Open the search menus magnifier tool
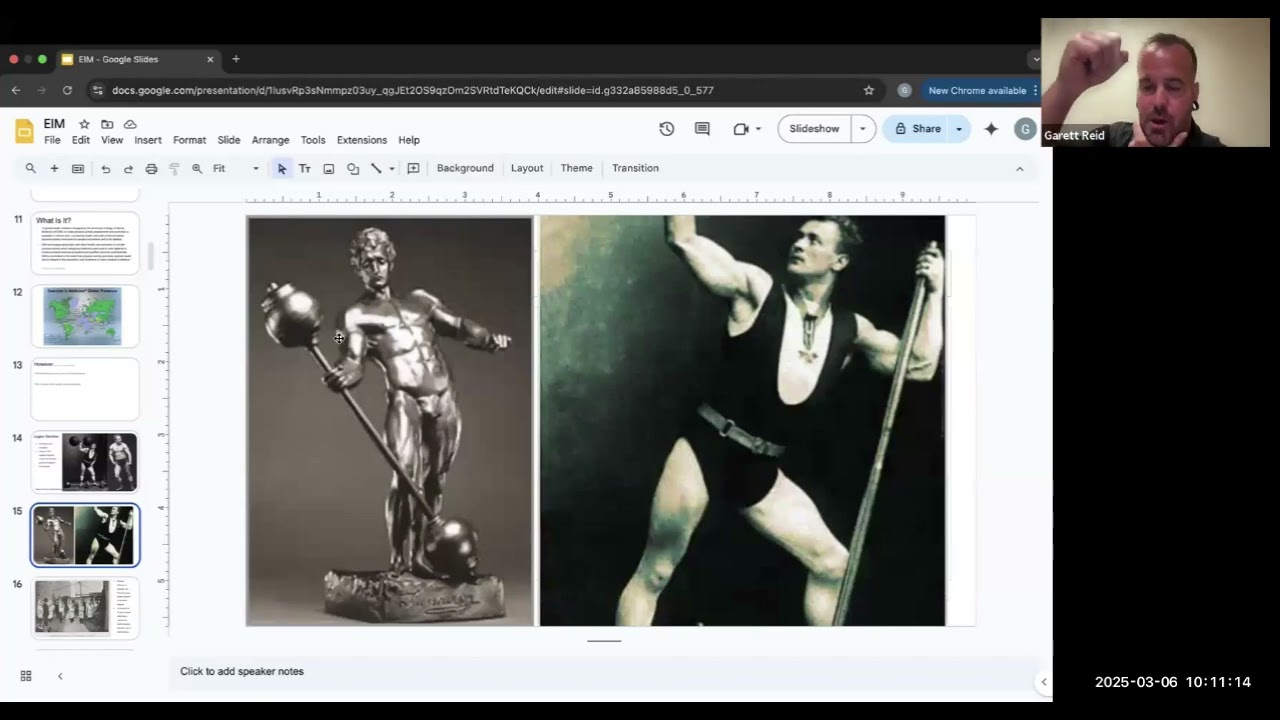1280x720 pixels. click(31, 168)
